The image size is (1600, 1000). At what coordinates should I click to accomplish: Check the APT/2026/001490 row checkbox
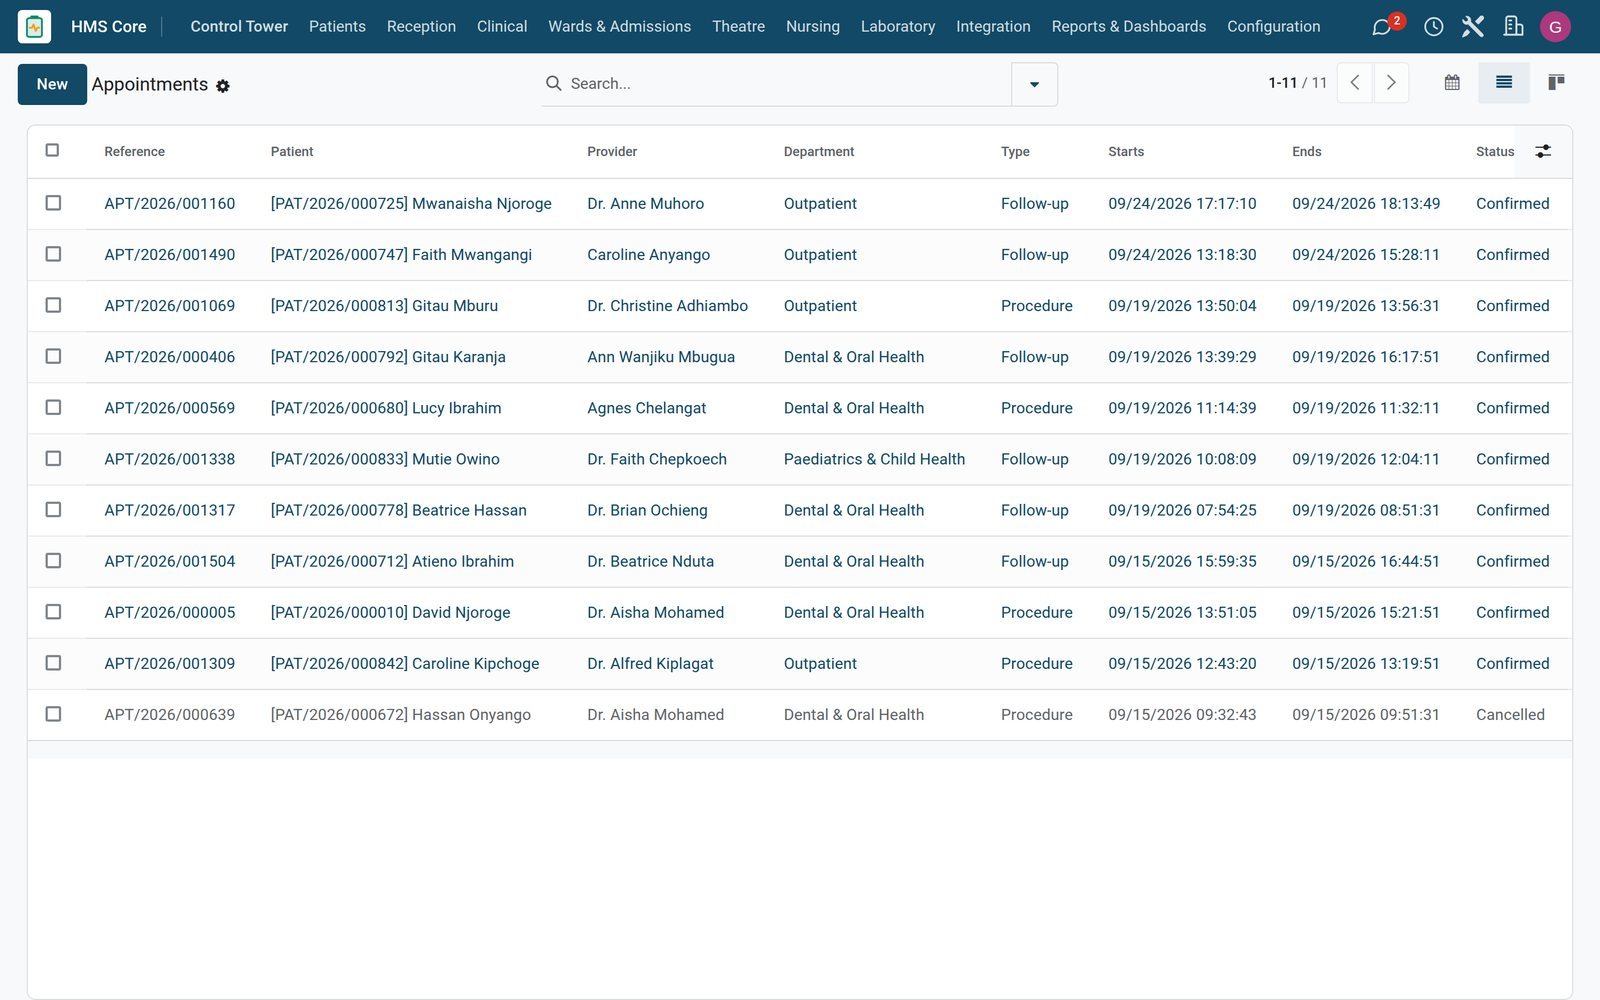coord(53,254)
